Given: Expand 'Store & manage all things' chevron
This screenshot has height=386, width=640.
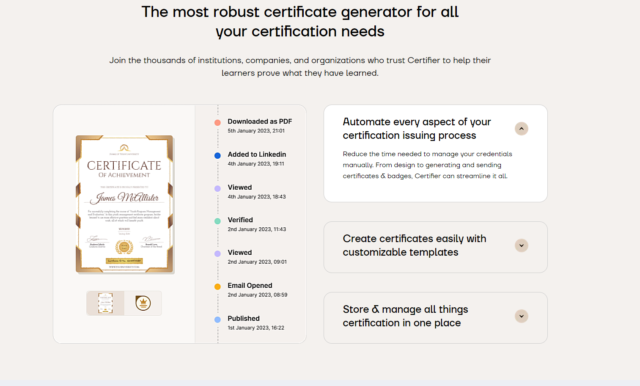Looking at the screenshot, I should 521,316.
